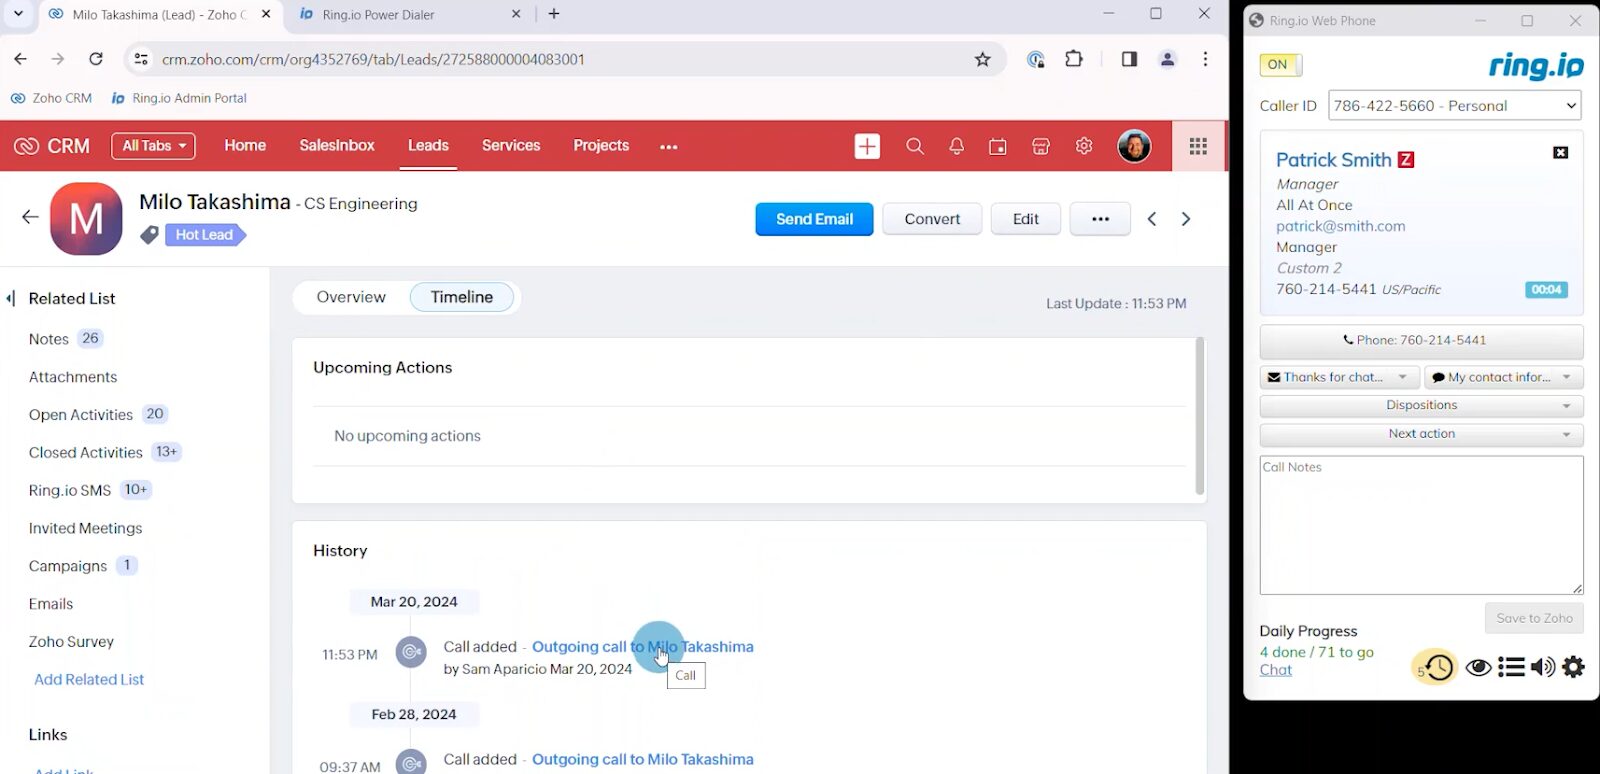Select the Timeline tab
This screenshot has width=1600, height=774.
[462, 297]
